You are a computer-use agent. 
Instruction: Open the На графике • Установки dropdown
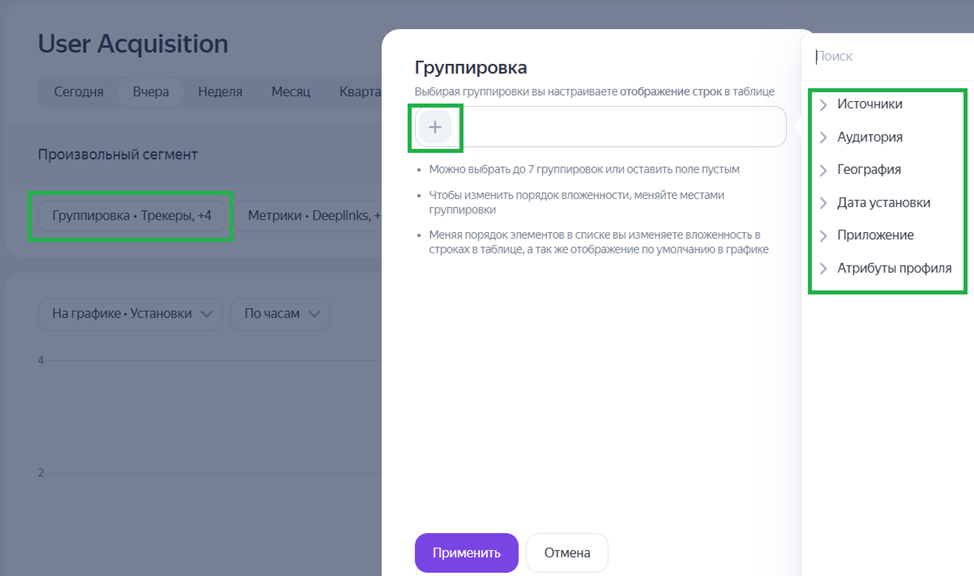click(x=131, y=314)
